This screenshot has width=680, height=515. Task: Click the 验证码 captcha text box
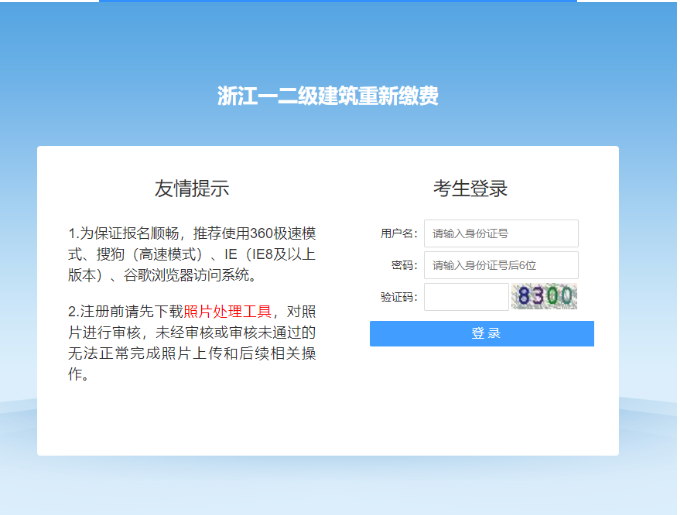466,297
